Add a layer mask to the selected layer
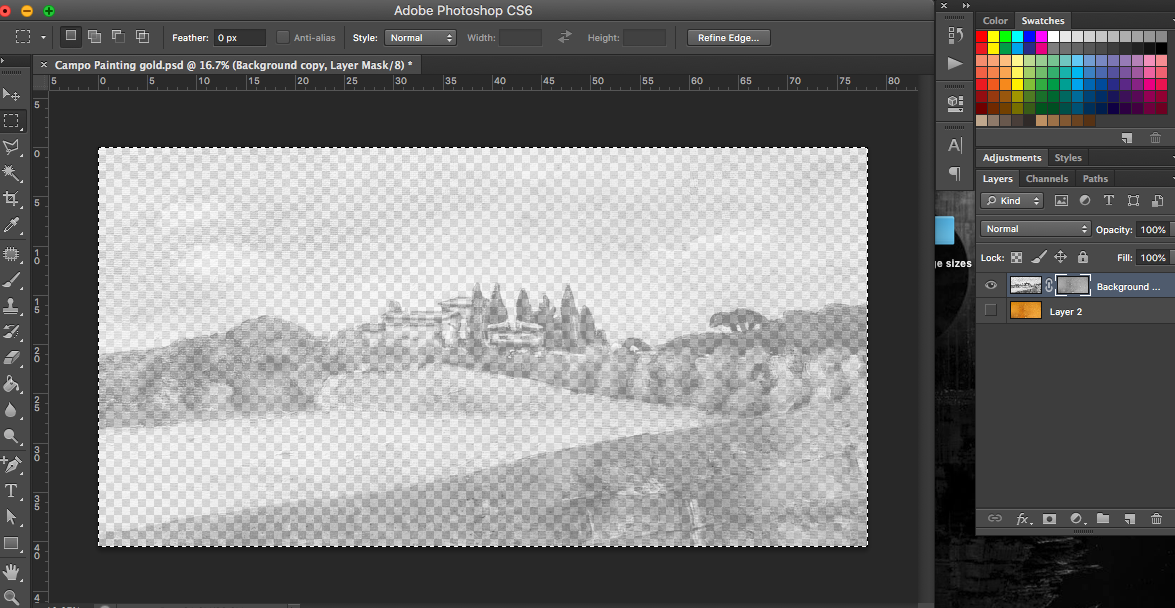The image size is (1175, 608). coord(1049,518)
